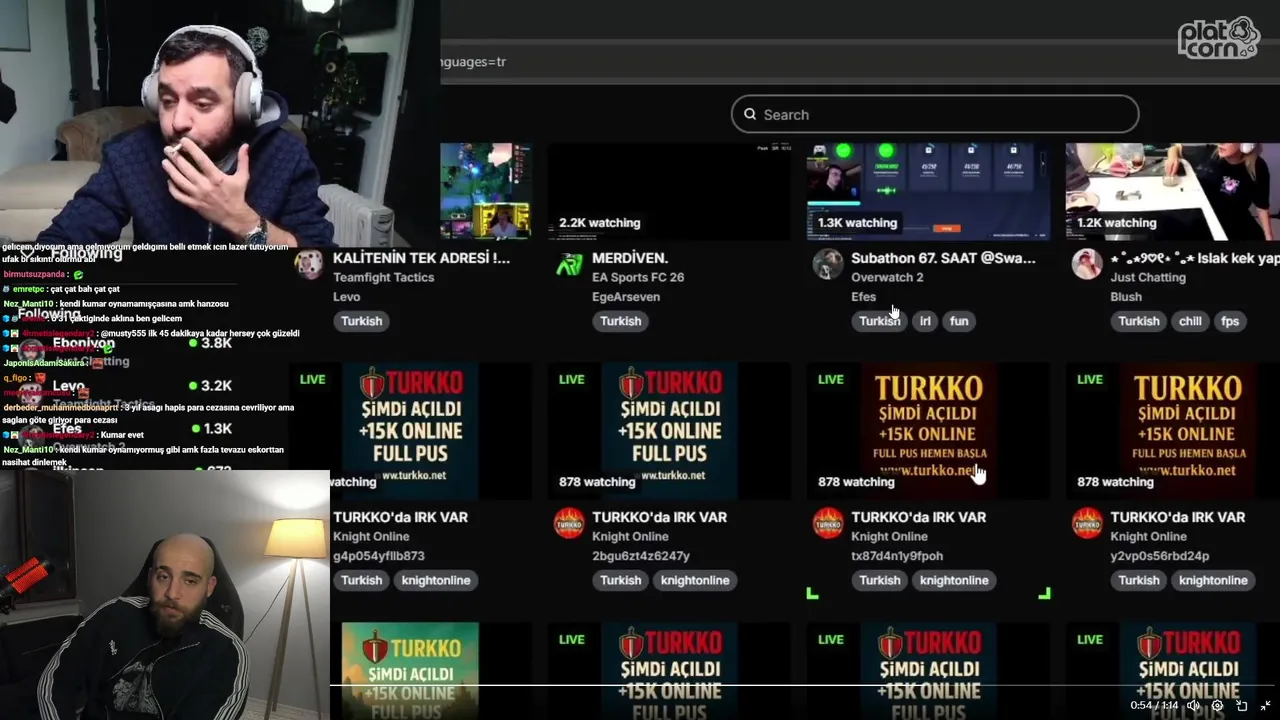Open the 2.2K watching EA Sports thumbnail
Image resolution: width=1280 pixels, height=720 pixels.
tap(669, 191)
